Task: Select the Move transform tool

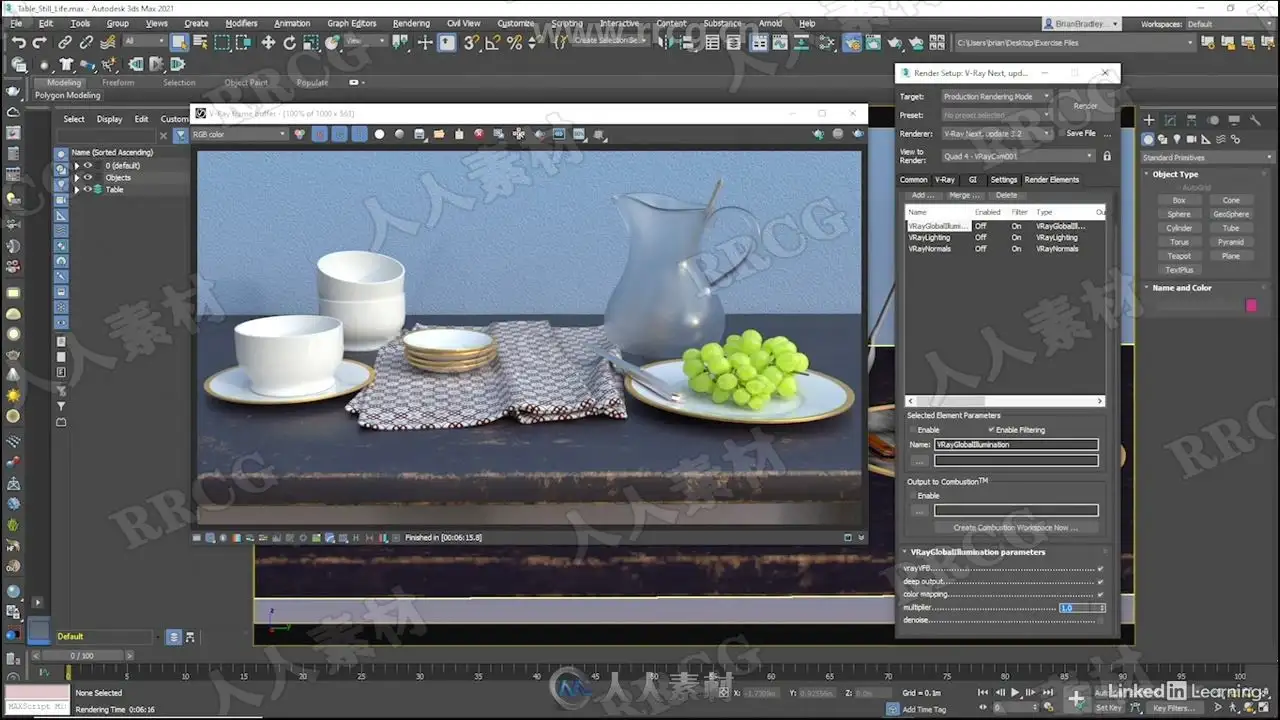Action: click(268, 42)
